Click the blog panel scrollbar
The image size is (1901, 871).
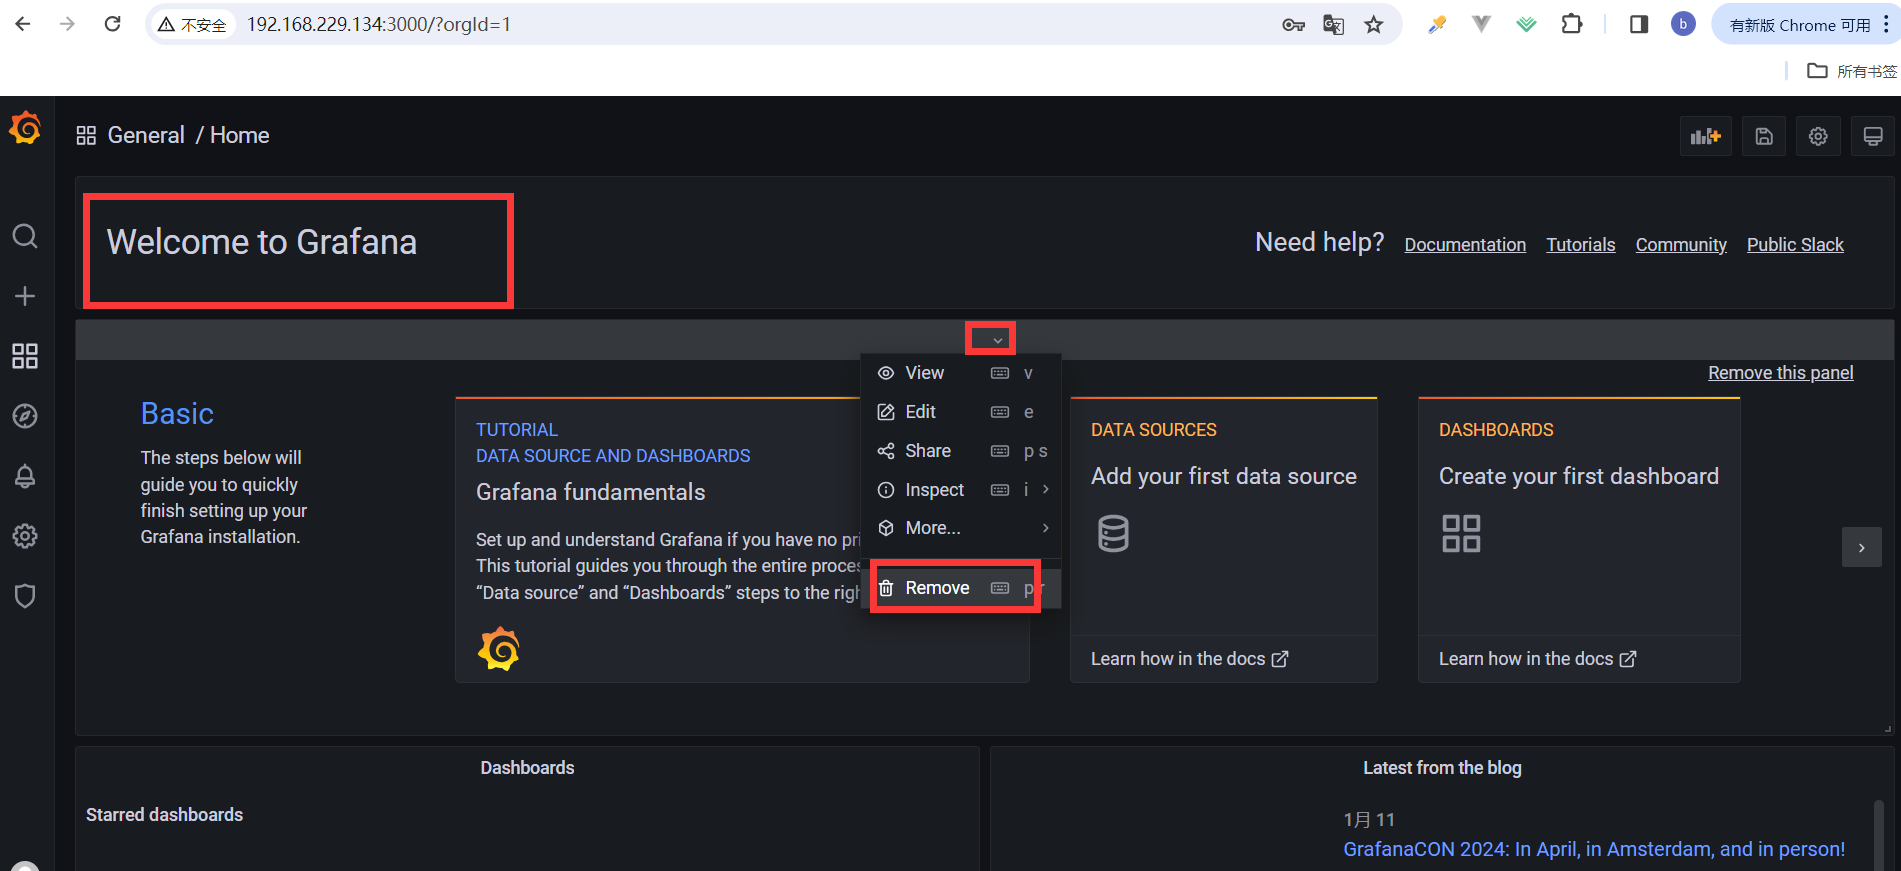pyautogui.click(x=1879, y=835)
